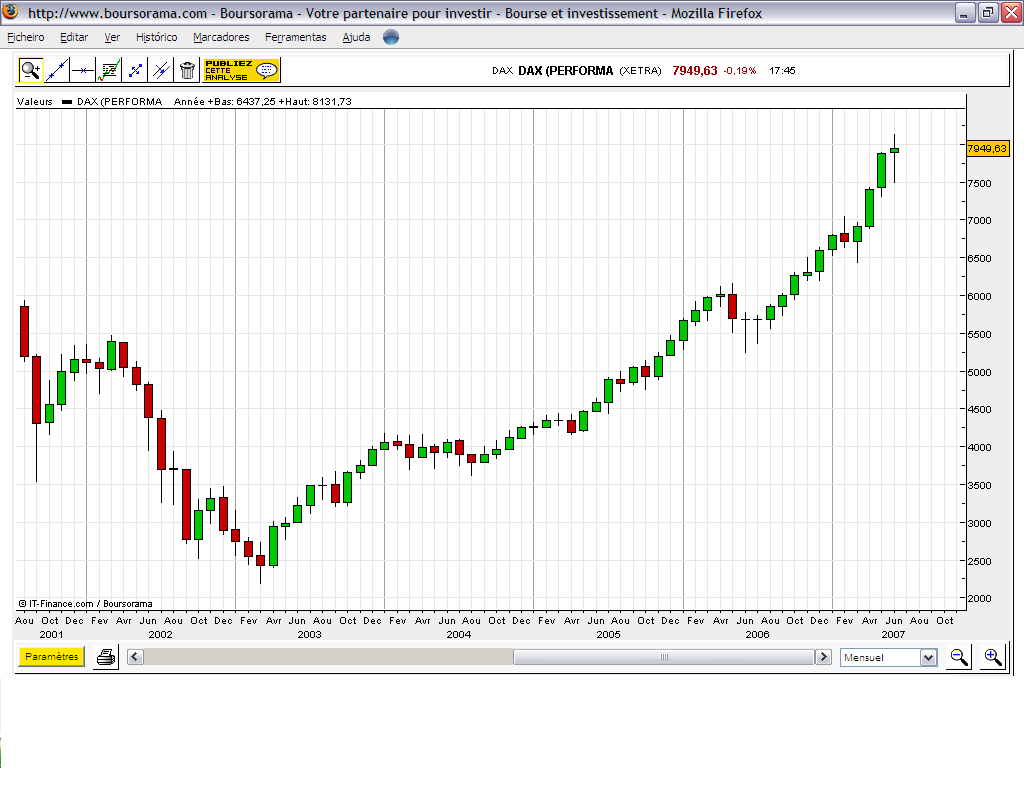Click the 6000 price axis label
Screen dimensions: 1024x800
click(x=980, y=296)
